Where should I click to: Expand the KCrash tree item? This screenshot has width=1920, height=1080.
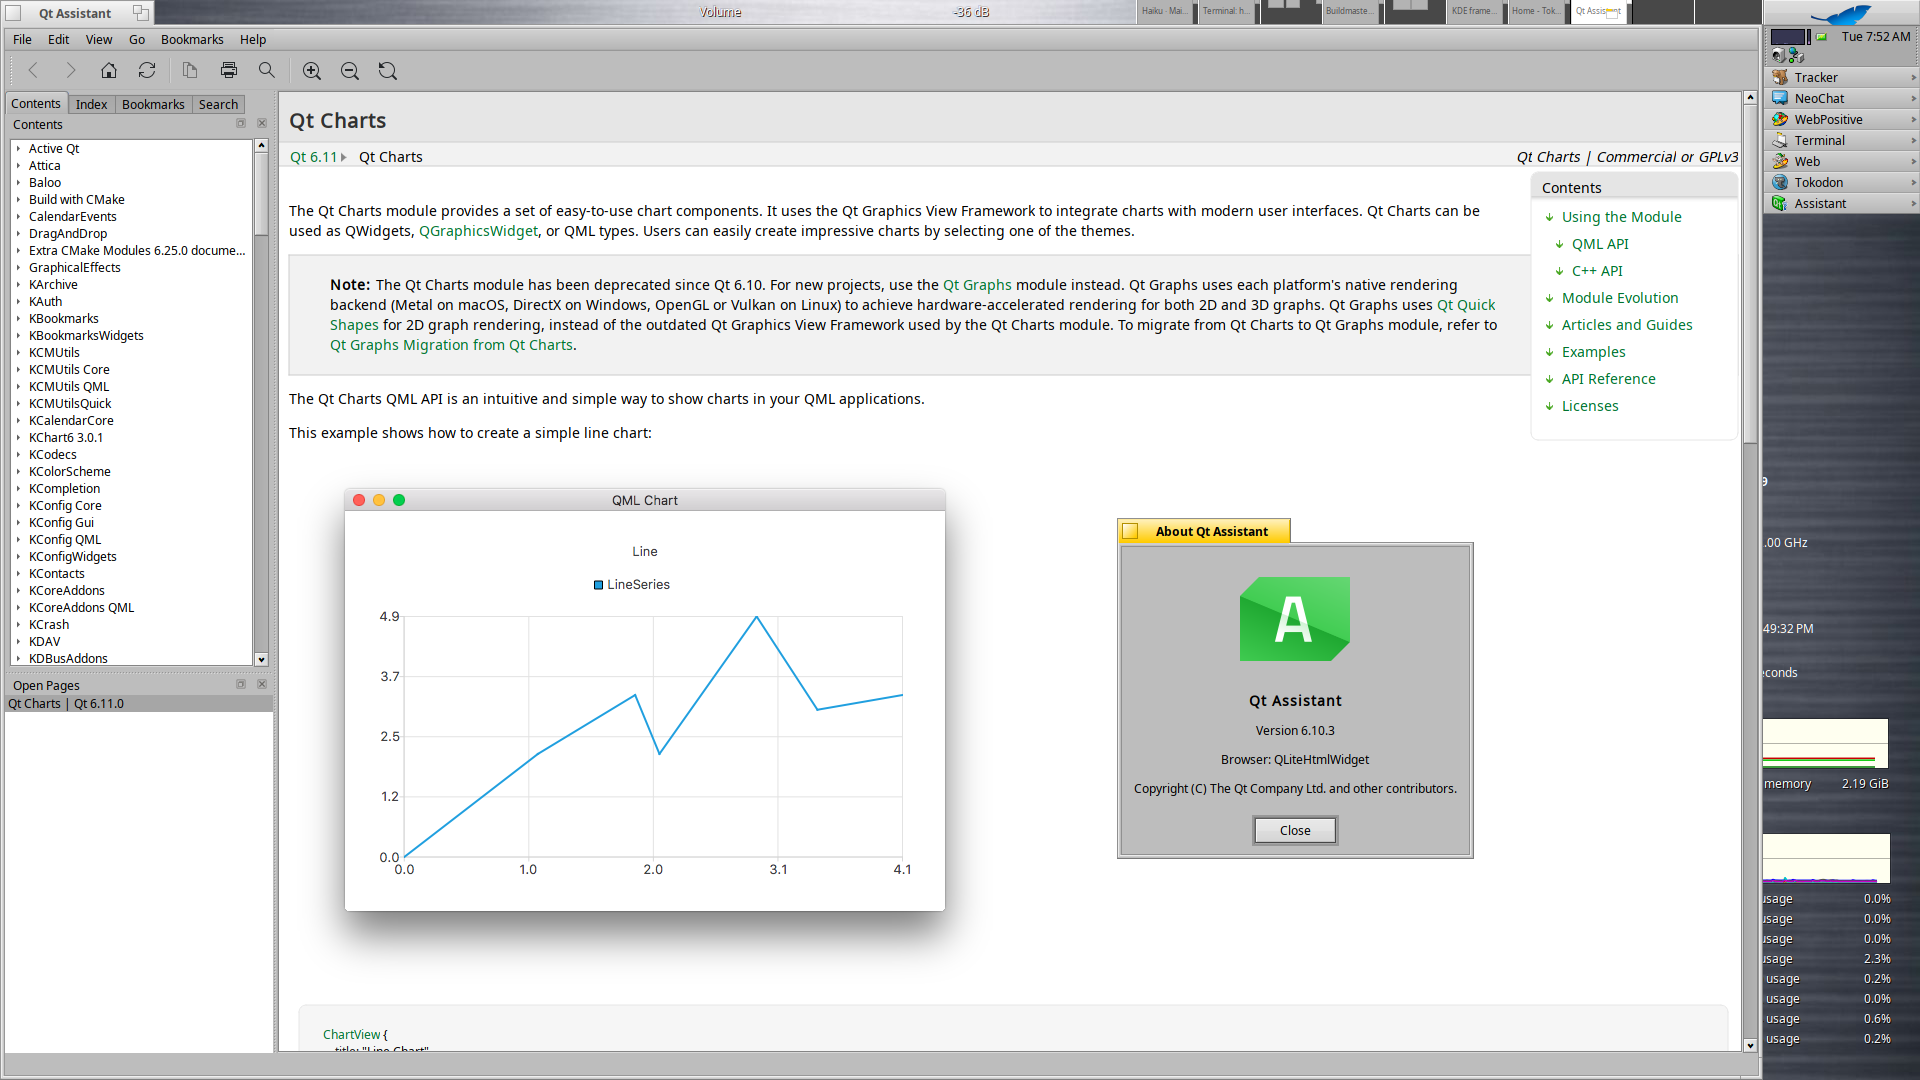tap(18, 625)
